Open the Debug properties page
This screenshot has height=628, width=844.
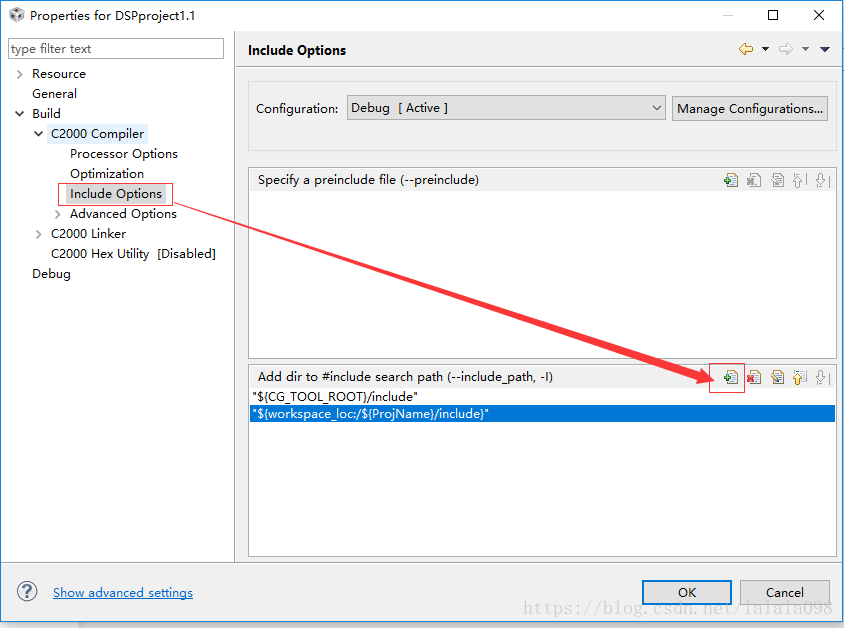point(51,273)
